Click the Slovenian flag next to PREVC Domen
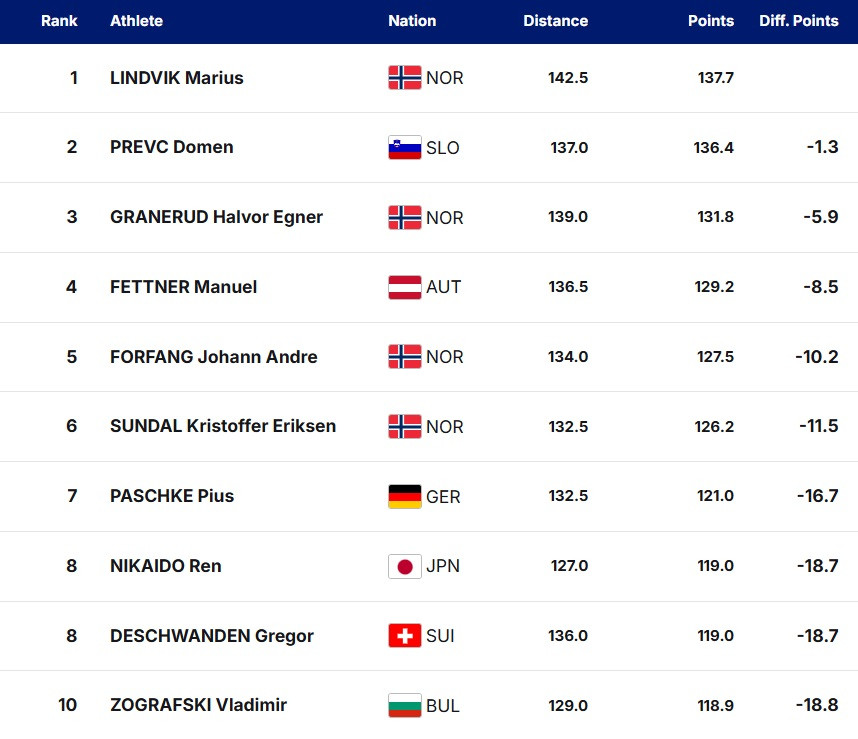858x739 pixels. click(x=404, y=148)
